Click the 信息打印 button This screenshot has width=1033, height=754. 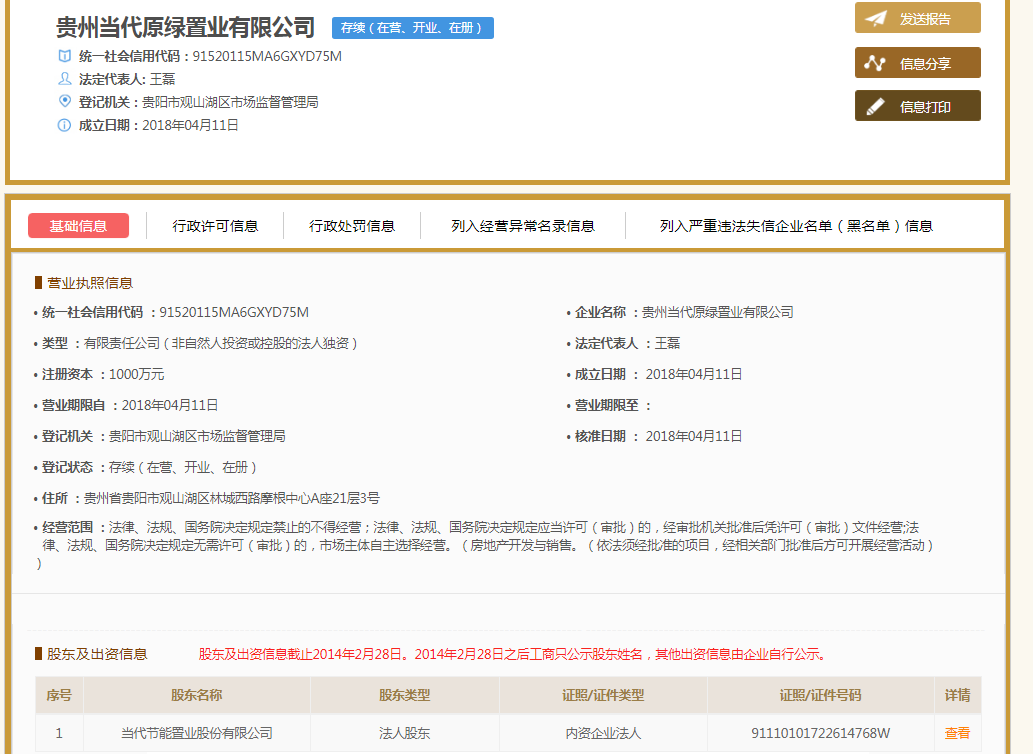(917, 105)
